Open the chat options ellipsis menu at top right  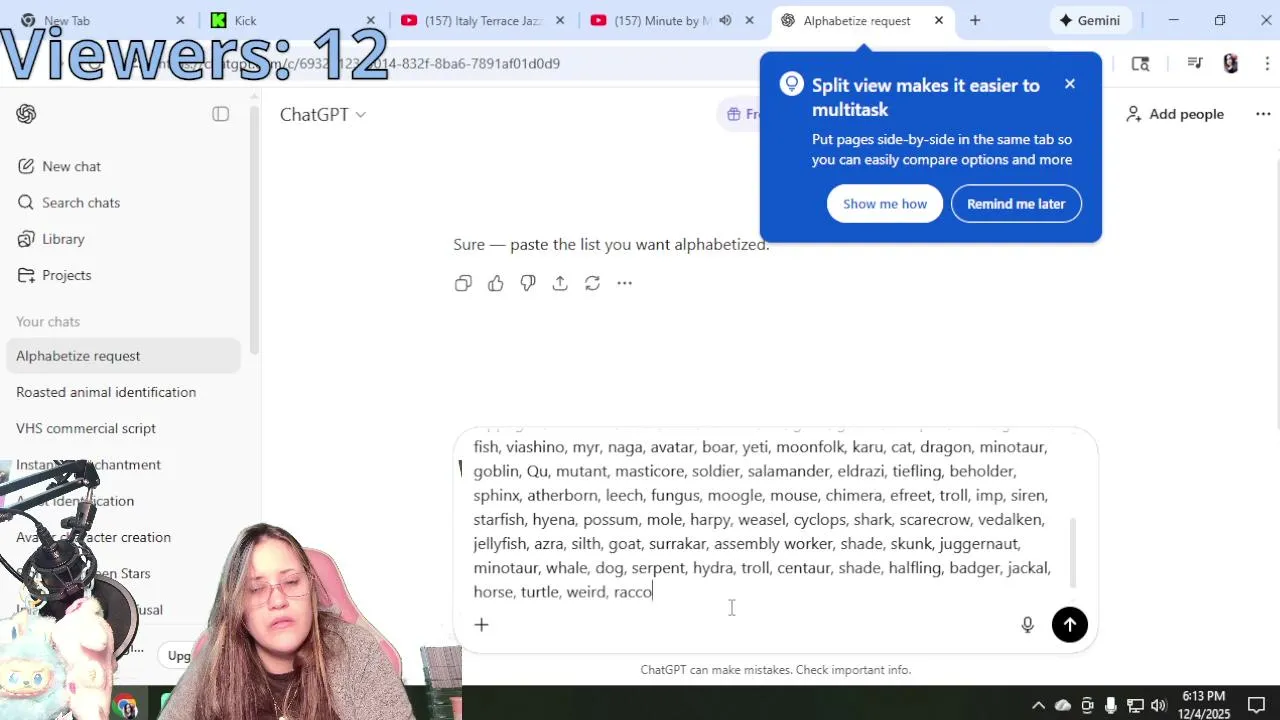pyautogui.click(x=1263, y=114)
